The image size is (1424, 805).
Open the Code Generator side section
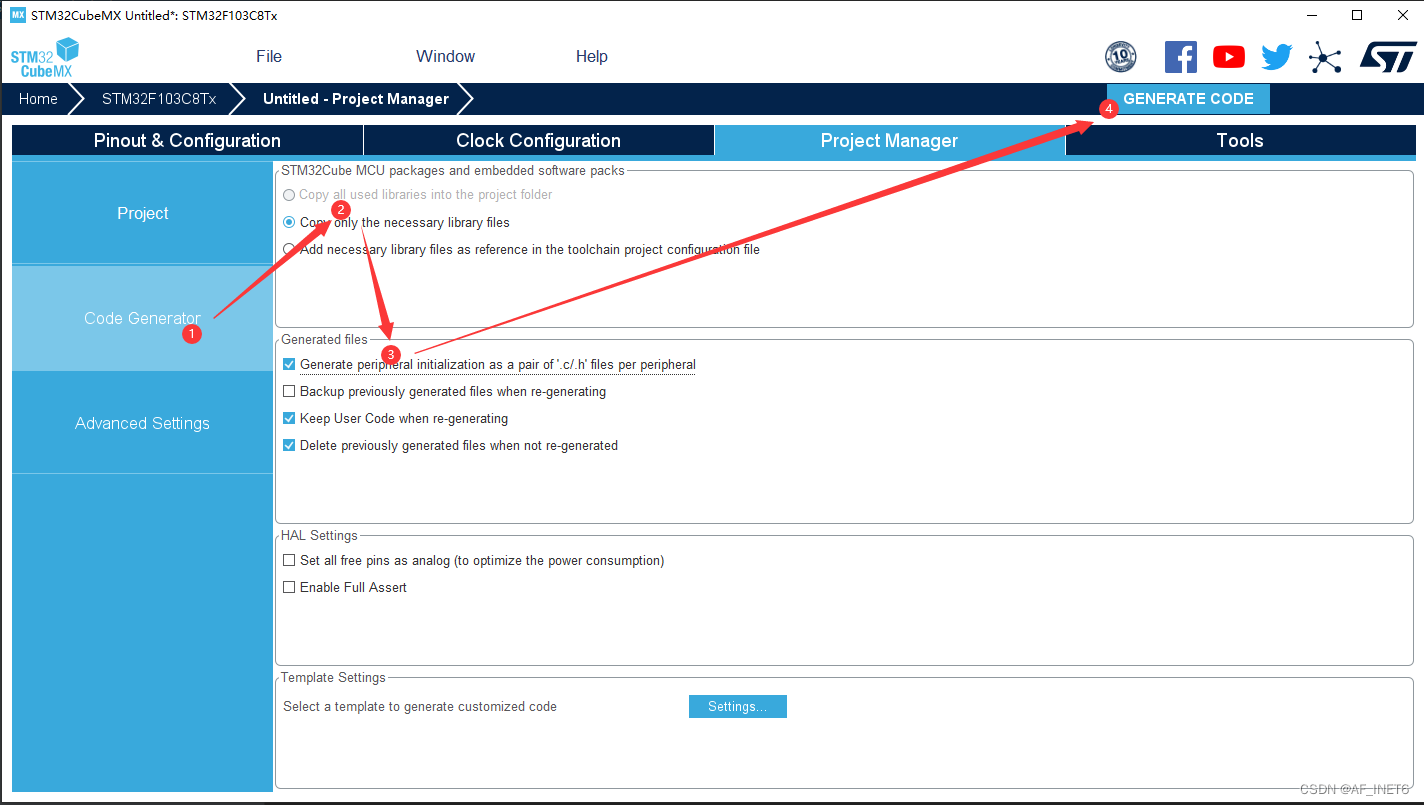coord(142,318)
